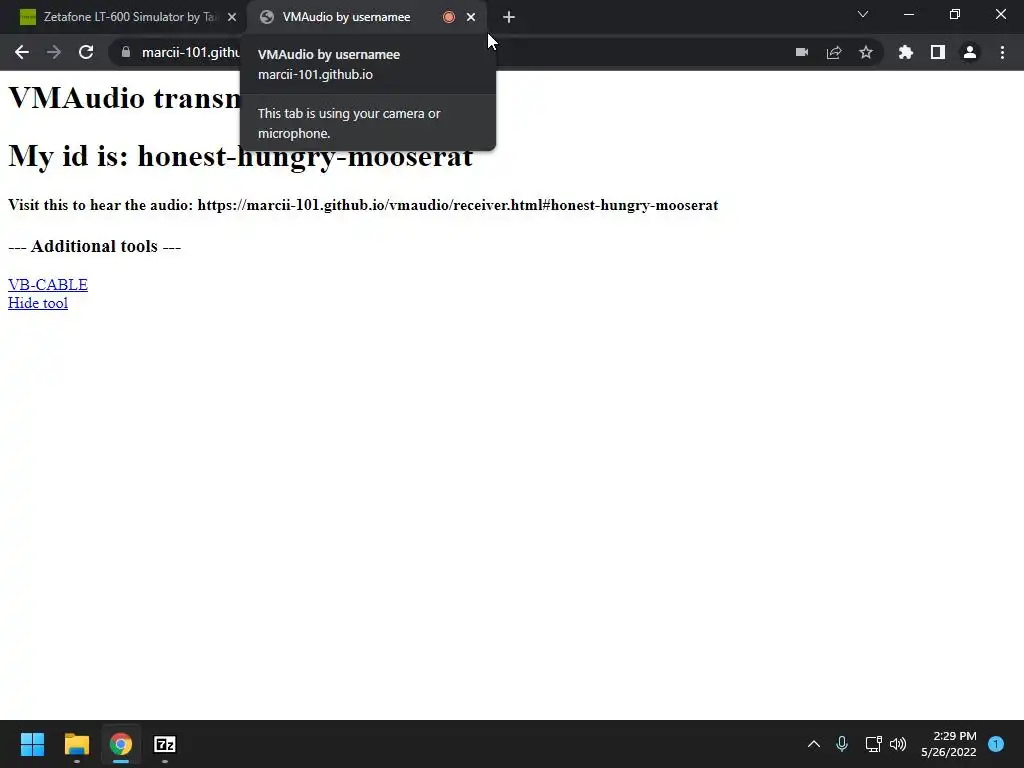Go back using the browser back arrow
The height and width of the screenshot is (768, 1024).
22,52
